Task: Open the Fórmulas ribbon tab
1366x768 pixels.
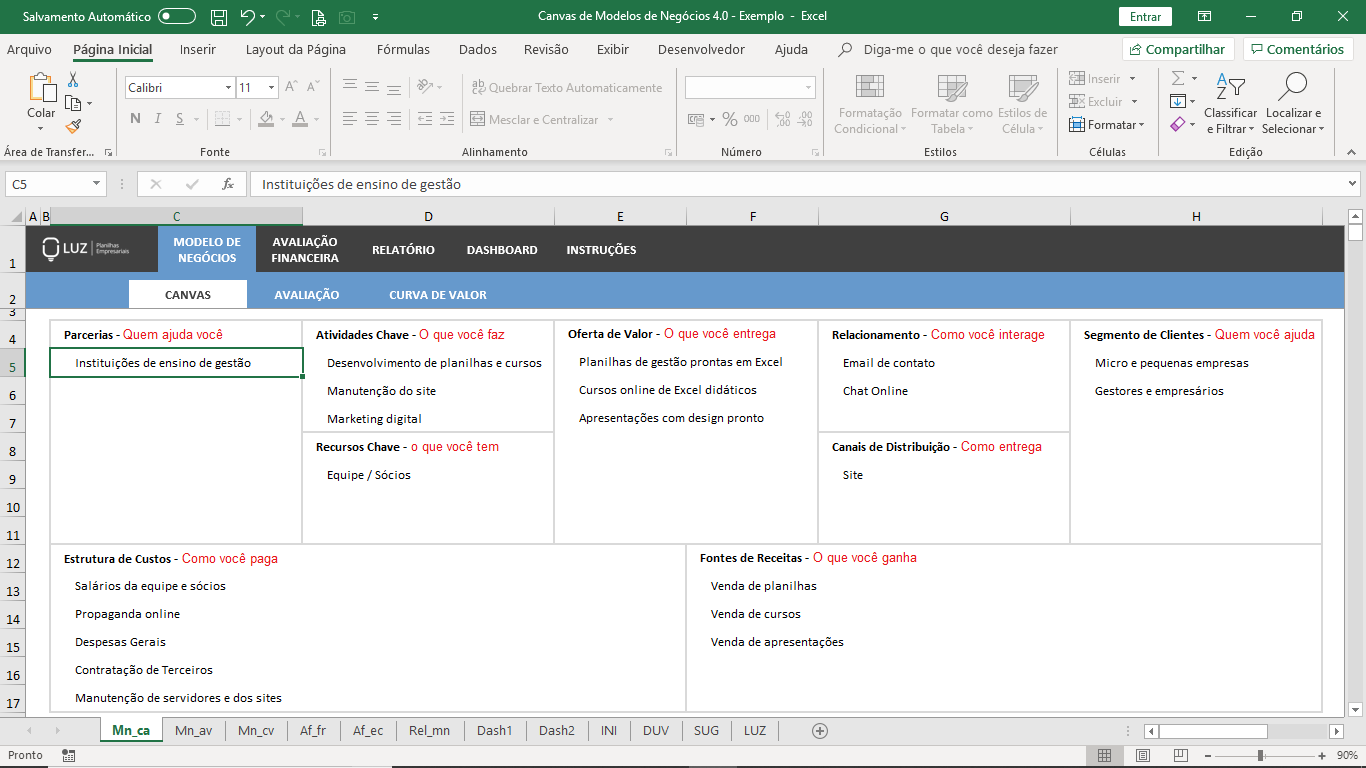Action: tap(403, 49)
